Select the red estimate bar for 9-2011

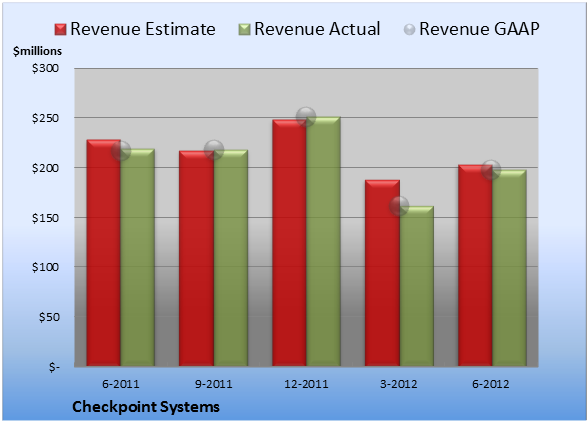(x=196, y=258)
